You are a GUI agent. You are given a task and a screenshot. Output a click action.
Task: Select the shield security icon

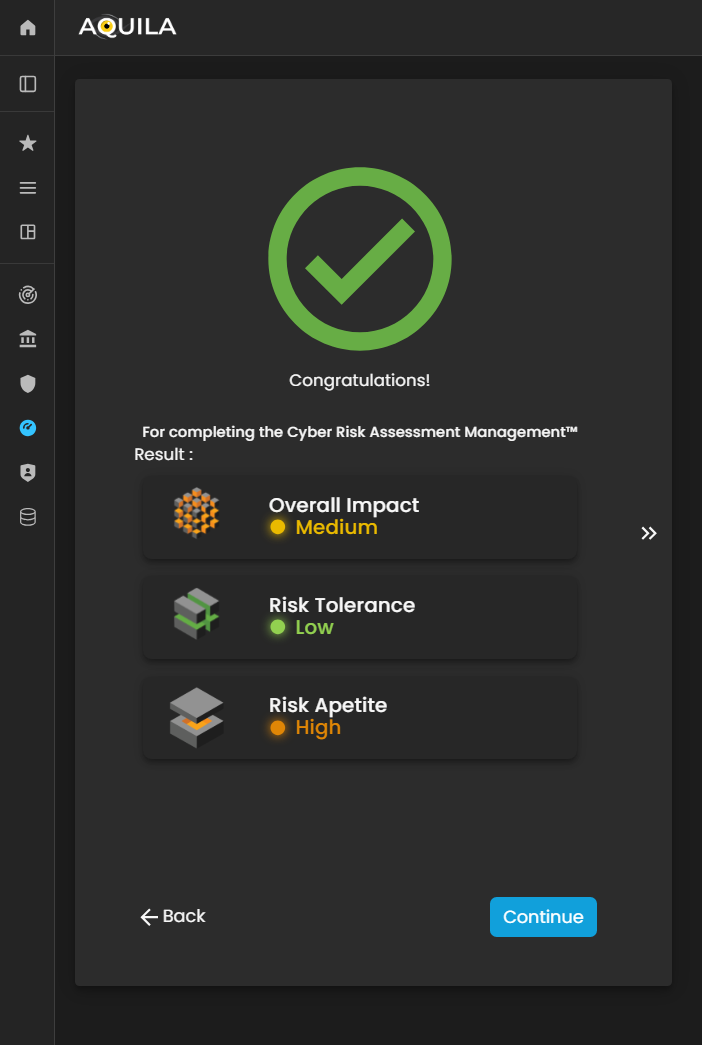(x=28, y=384)
